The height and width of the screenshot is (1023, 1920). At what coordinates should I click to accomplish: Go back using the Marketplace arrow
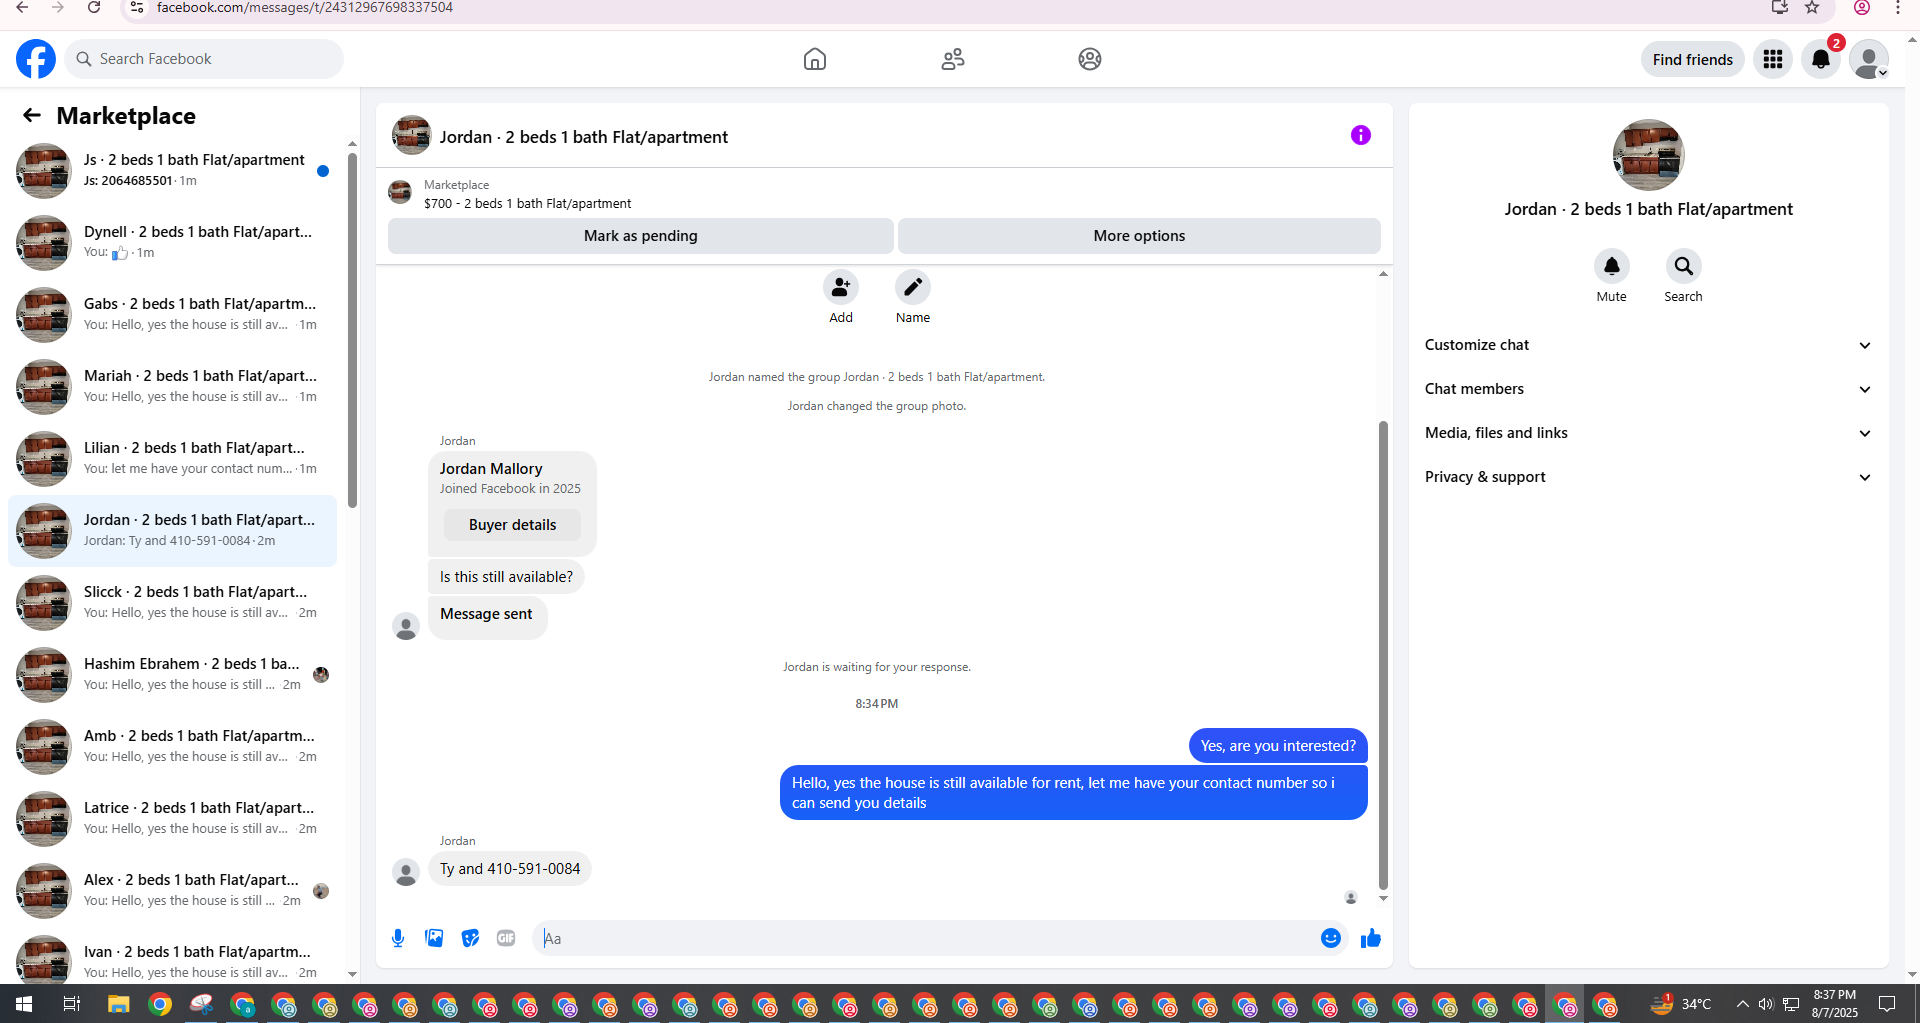[32, 115]
